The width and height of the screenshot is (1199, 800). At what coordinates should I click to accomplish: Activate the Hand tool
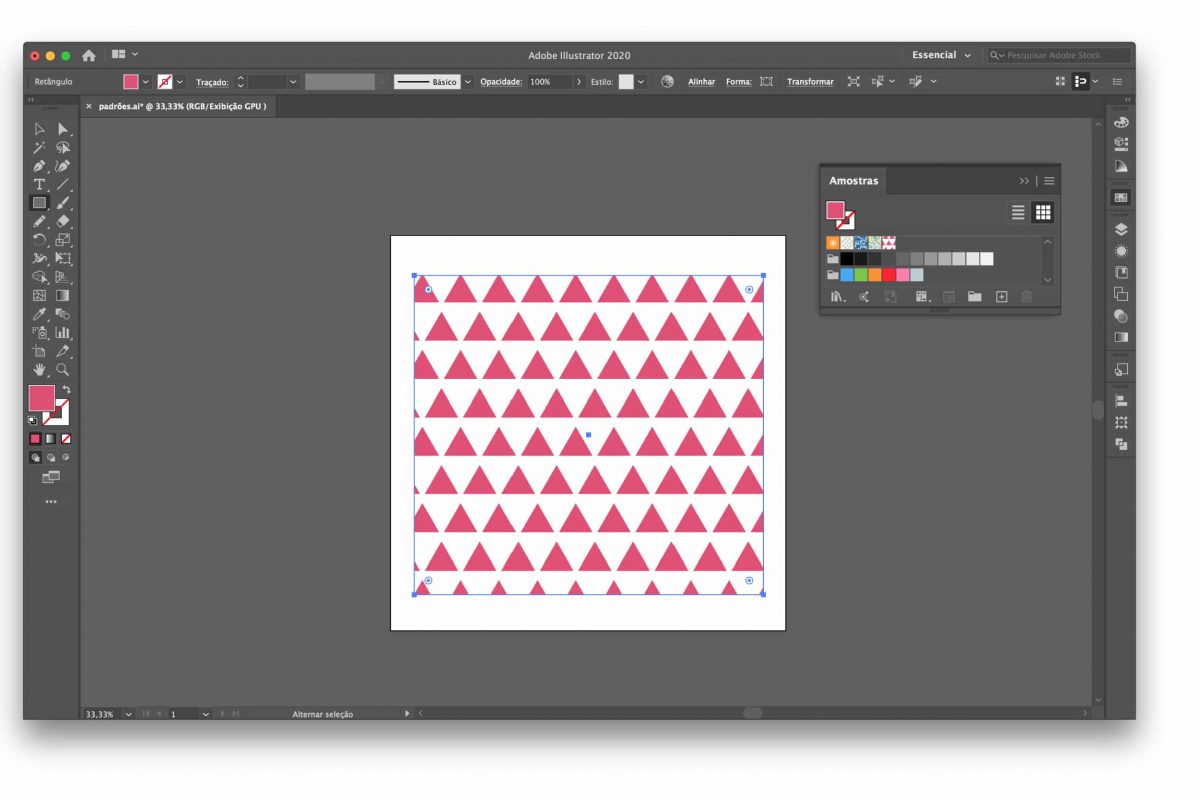coord(39,370)
